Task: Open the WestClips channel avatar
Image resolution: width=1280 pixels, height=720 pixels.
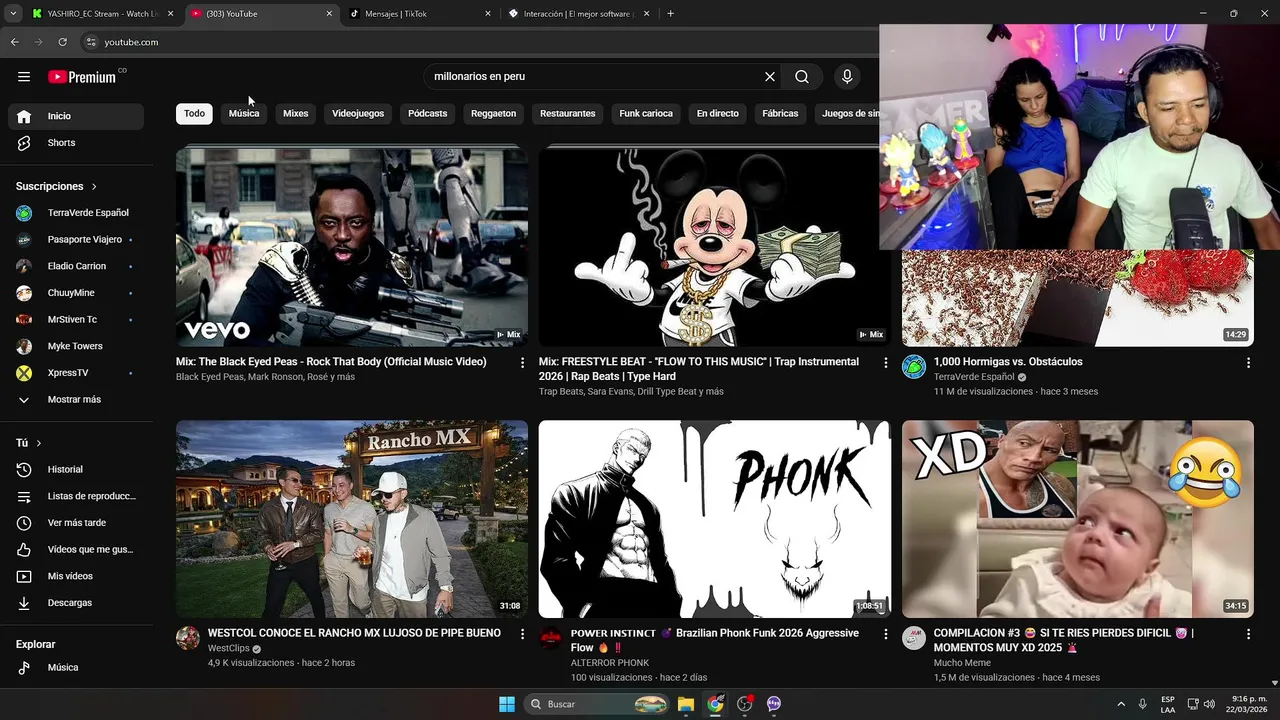Action: point(188,638)
